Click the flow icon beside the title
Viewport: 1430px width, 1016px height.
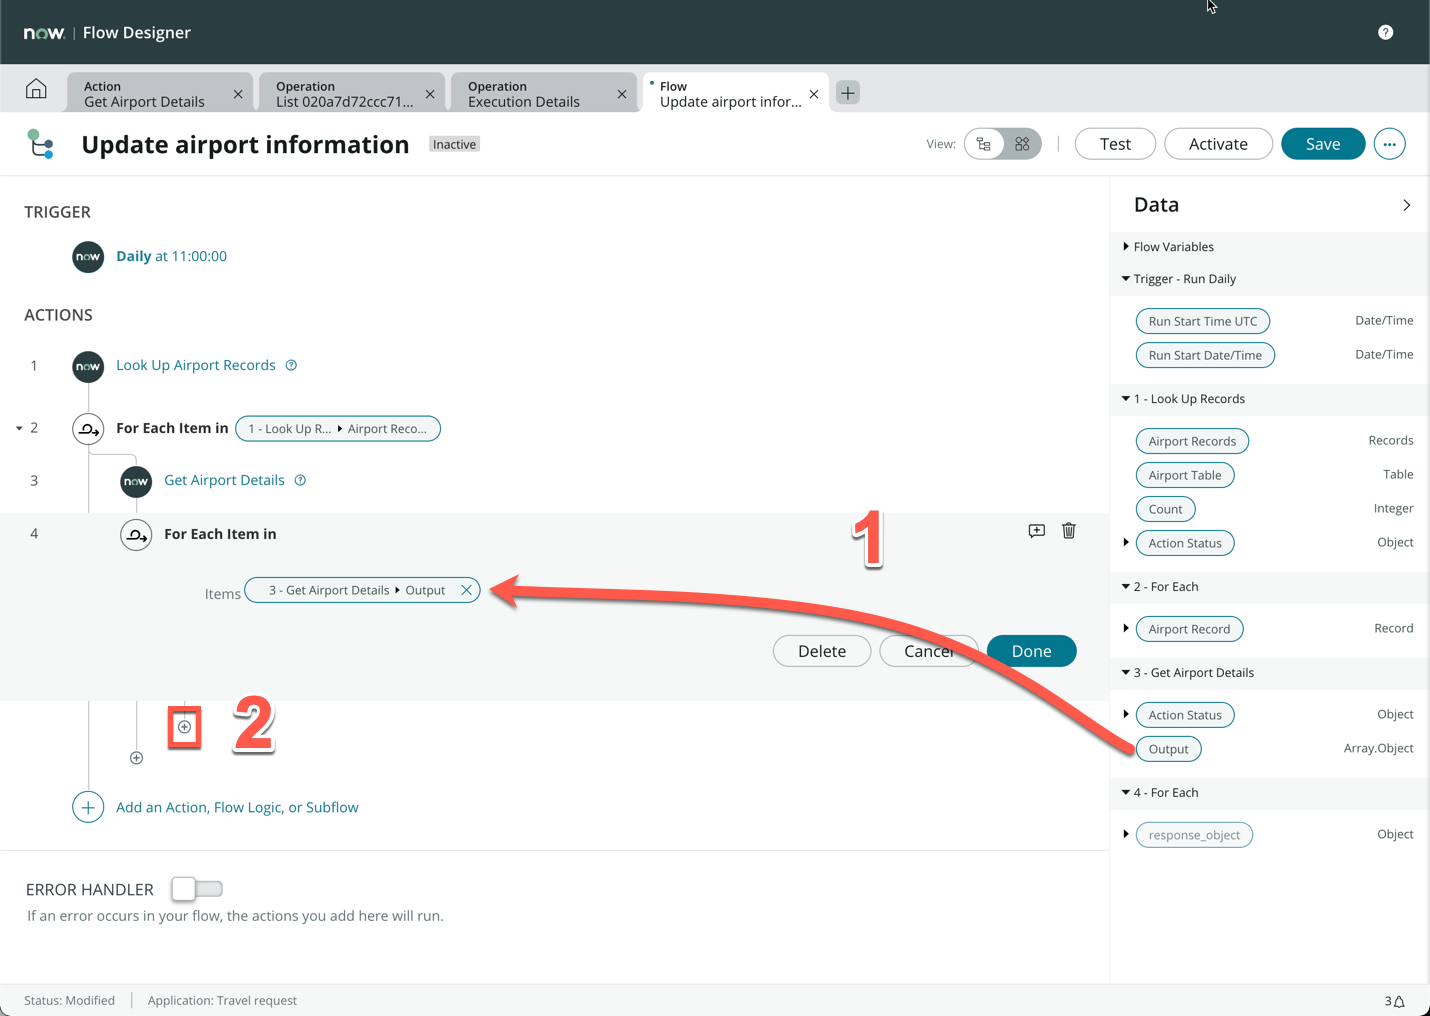(x=41, y=144)
